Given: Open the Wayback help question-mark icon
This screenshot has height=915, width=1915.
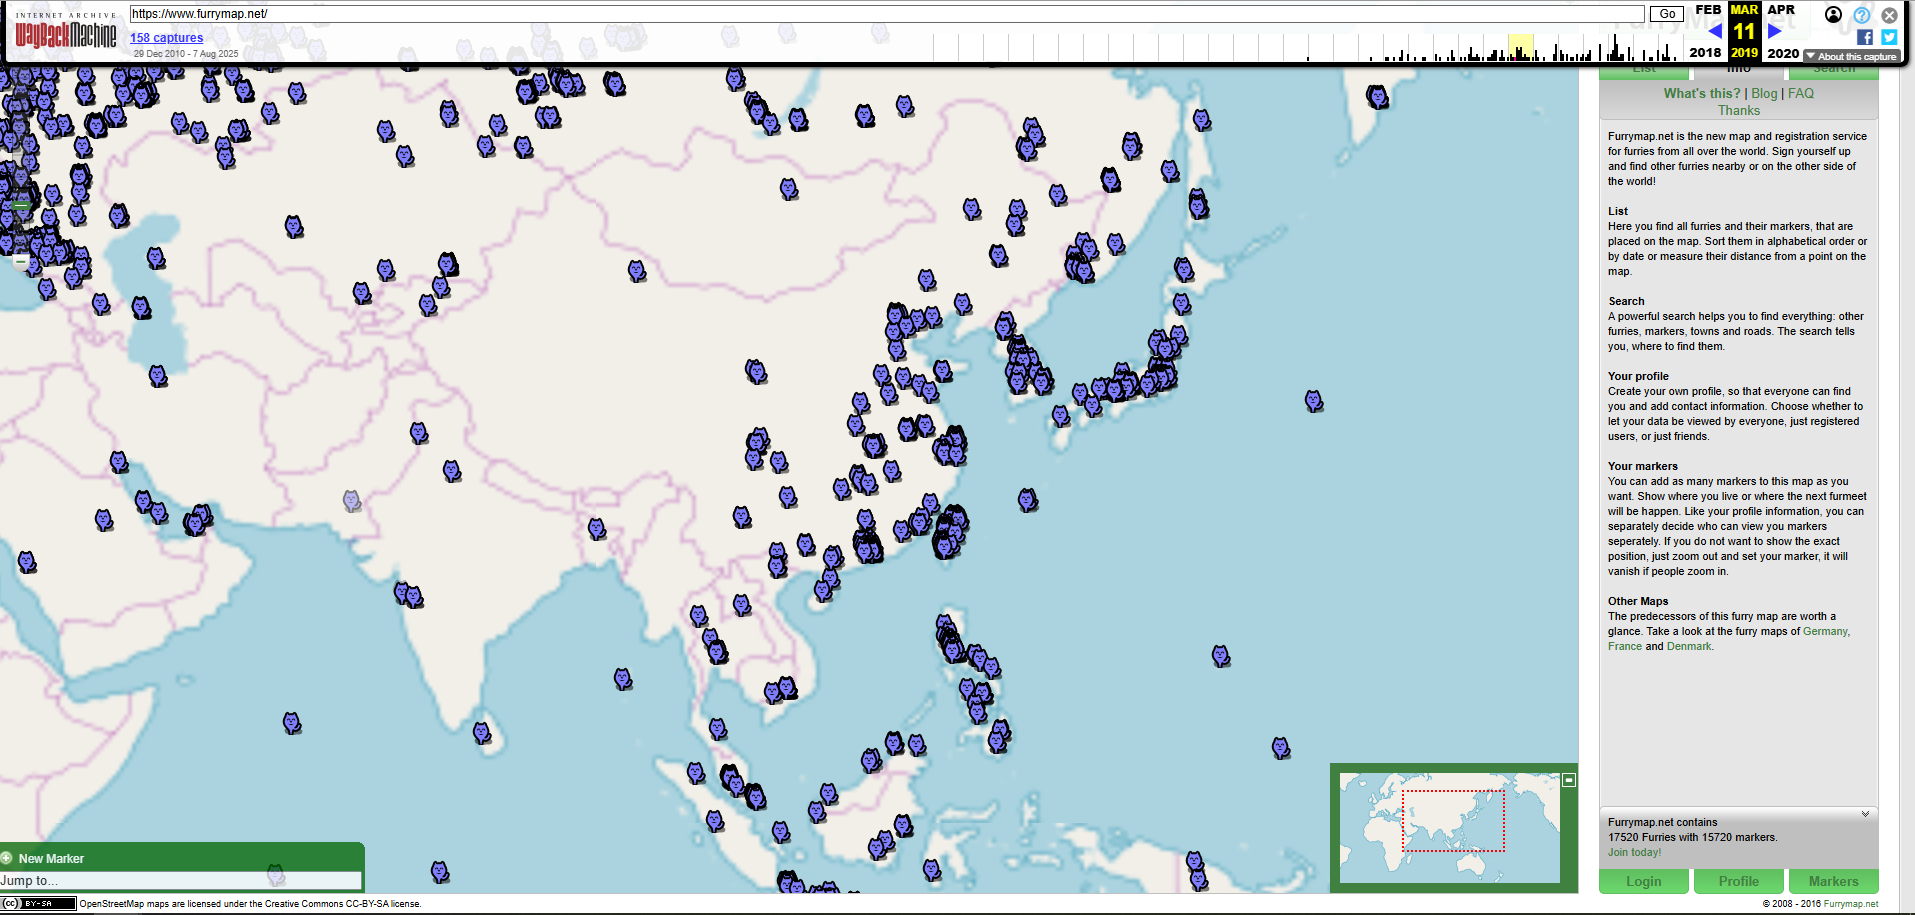Looking at the screenshot, I should tap(1861, 15).
